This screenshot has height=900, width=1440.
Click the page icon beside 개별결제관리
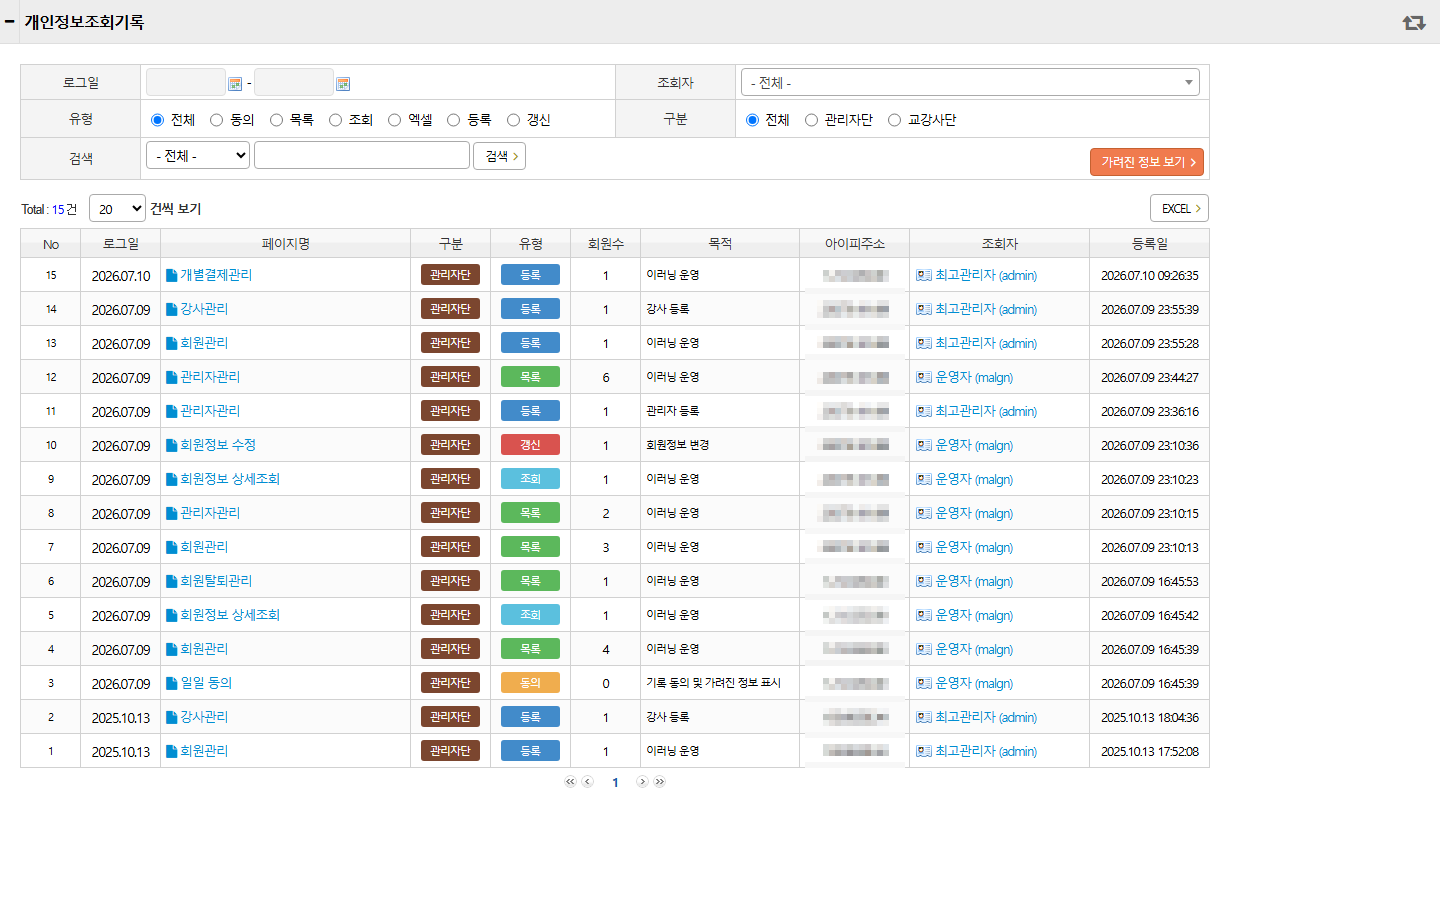tap(172, 275)
